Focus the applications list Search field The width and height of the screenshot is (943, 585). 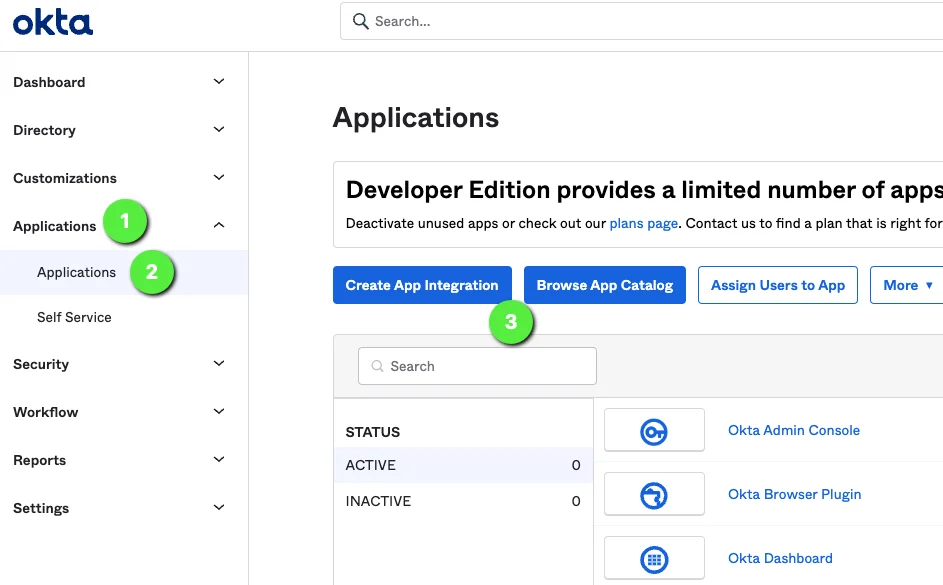click(477, 366)
